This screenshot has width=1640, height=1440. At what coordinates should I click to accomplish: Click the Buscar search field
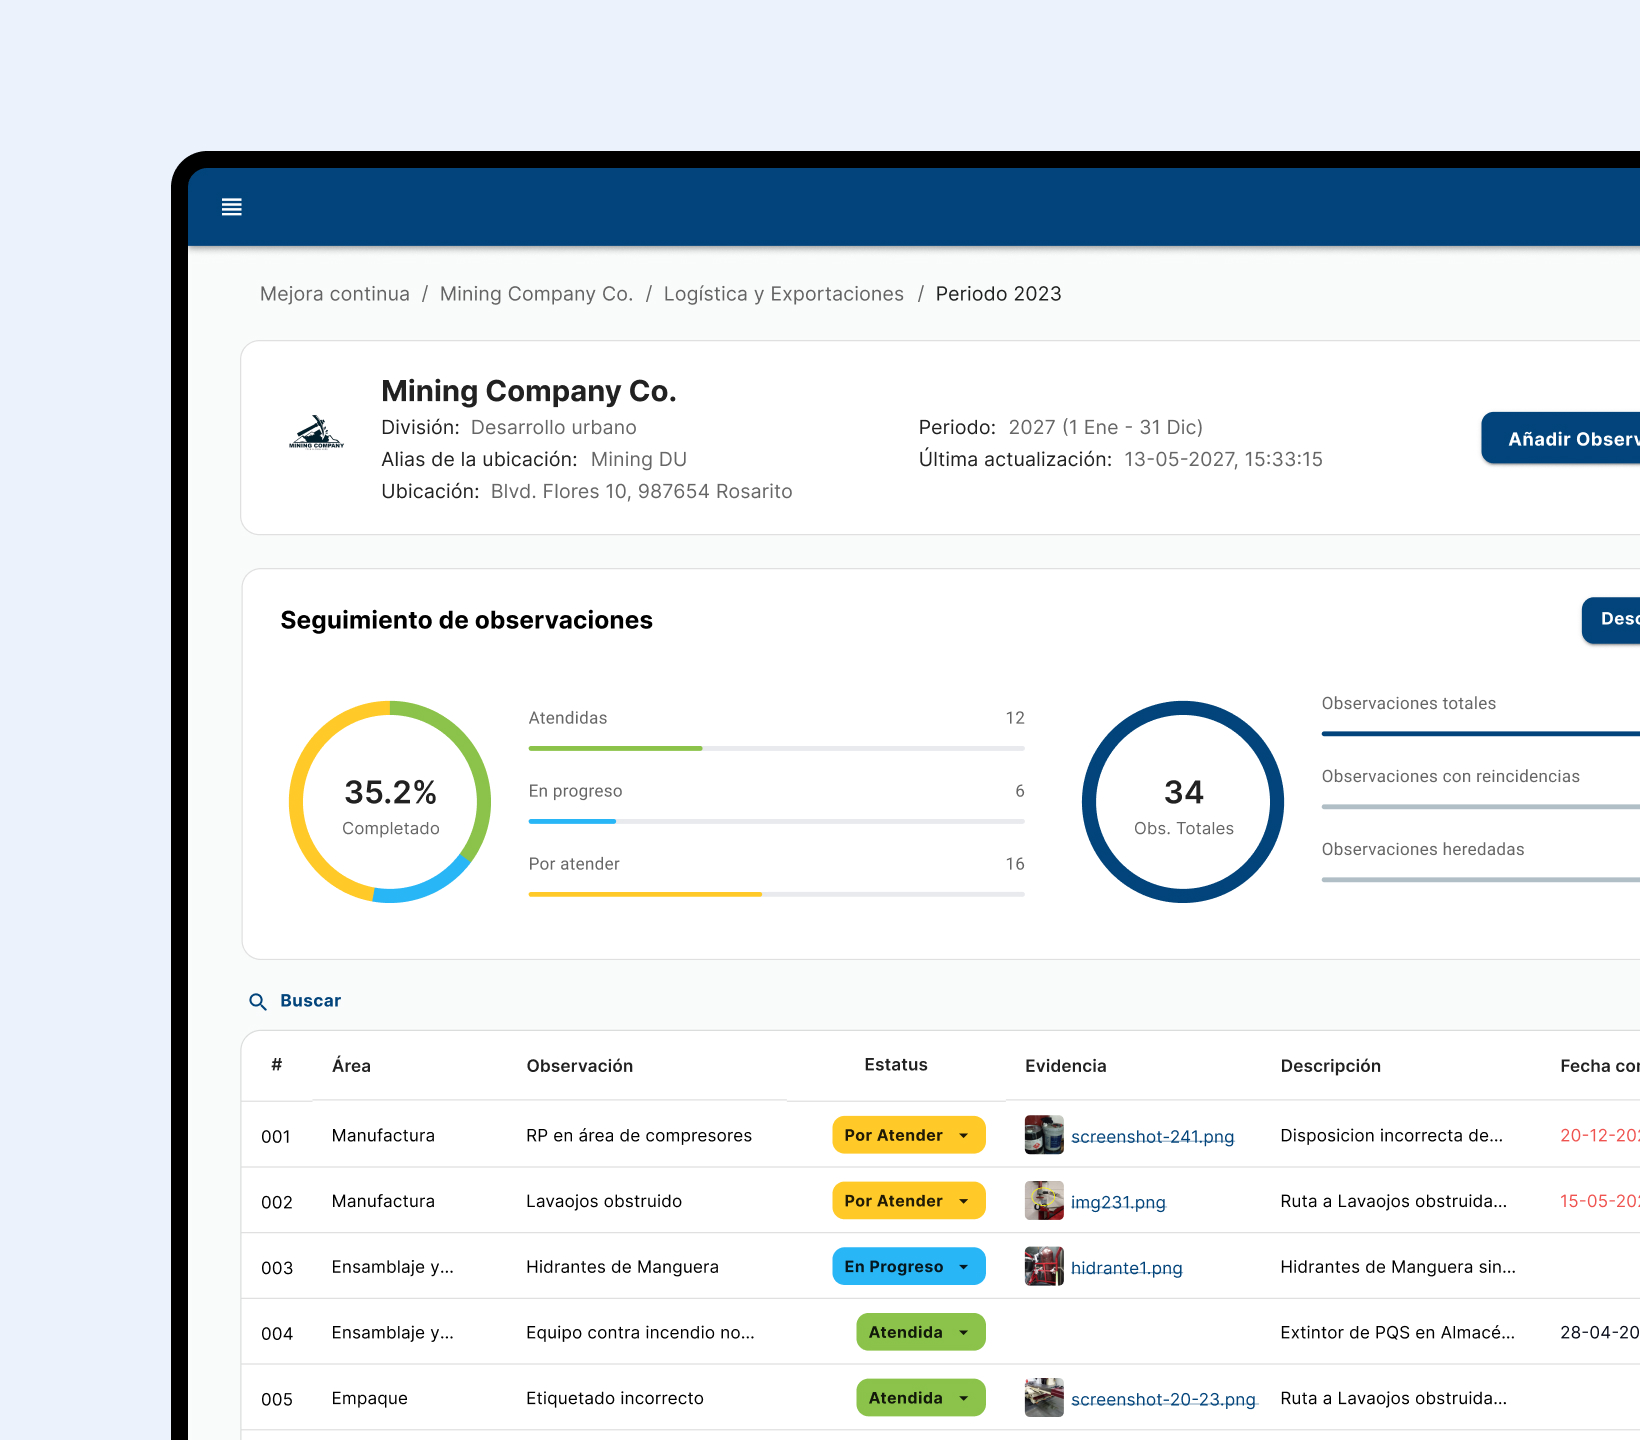pos(310,1001)
